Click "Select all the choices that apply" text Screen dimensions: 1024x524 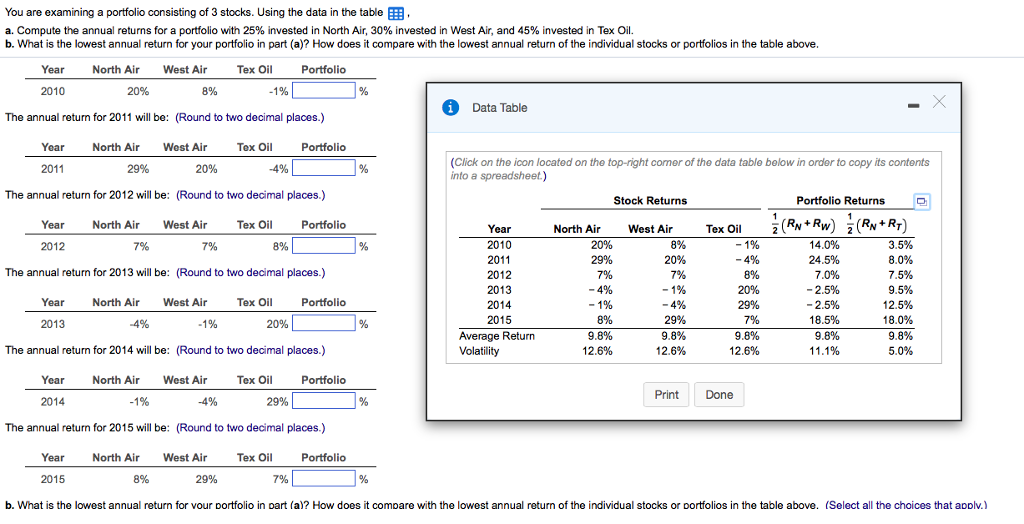(905, 505)
